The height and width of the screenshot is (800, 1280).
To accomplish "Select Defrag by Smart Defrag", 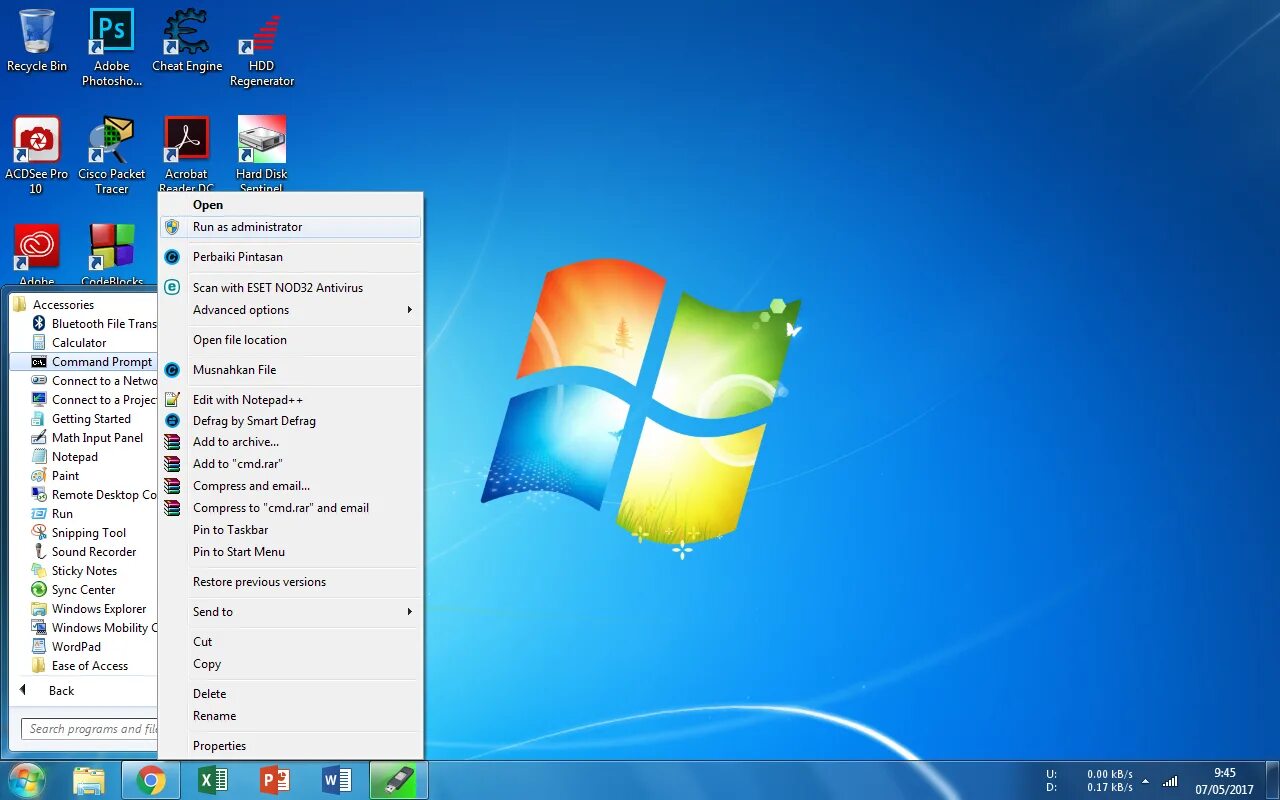I will (x=291, y=421).
